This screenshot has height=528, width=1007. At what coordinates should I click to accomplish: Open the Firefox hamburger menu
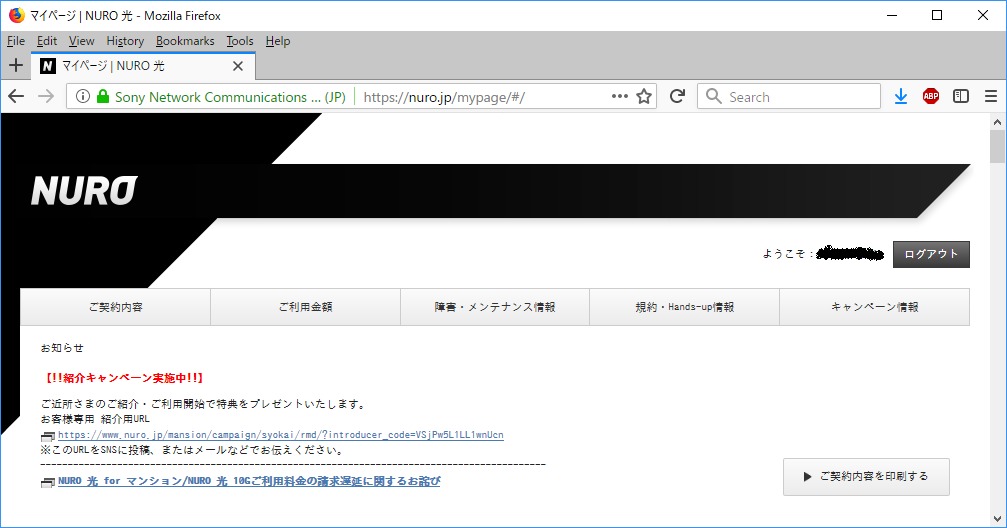point(991,97)
